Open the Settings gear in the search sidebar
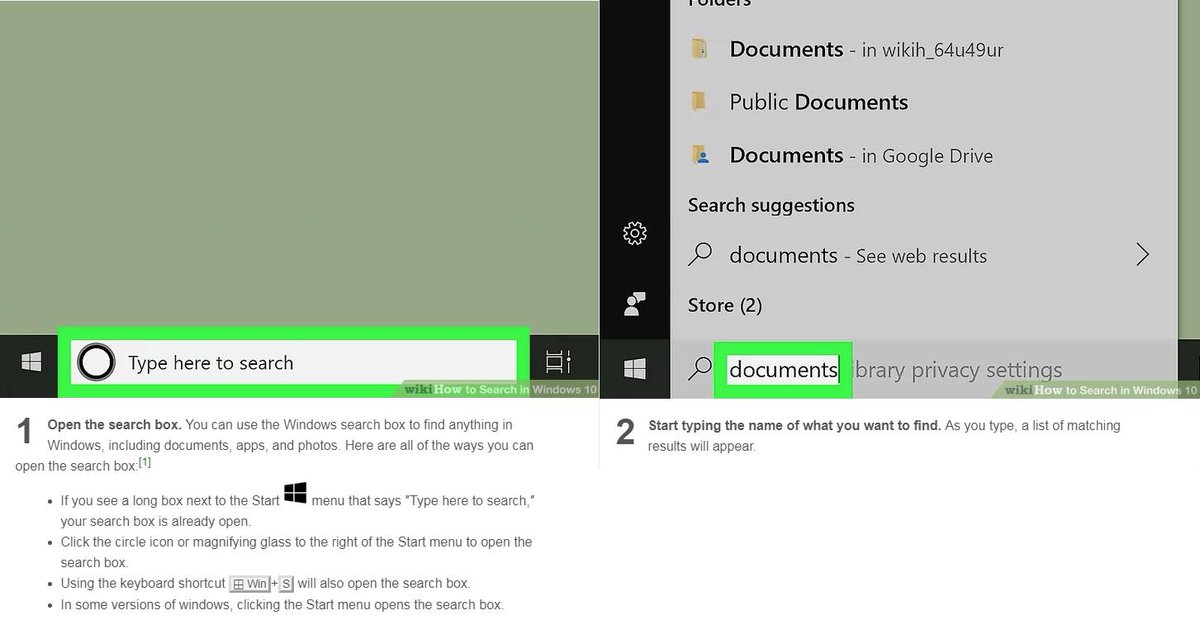Viewport: 1200px width, 620px height. (635, 232)
